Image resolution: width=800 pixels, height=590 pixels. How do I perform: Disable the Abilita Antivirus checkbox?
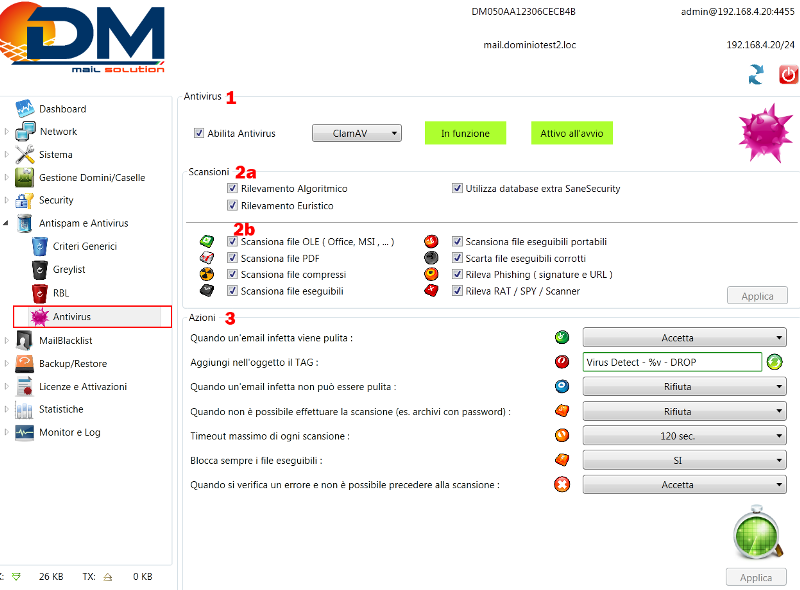pos(199,133)
